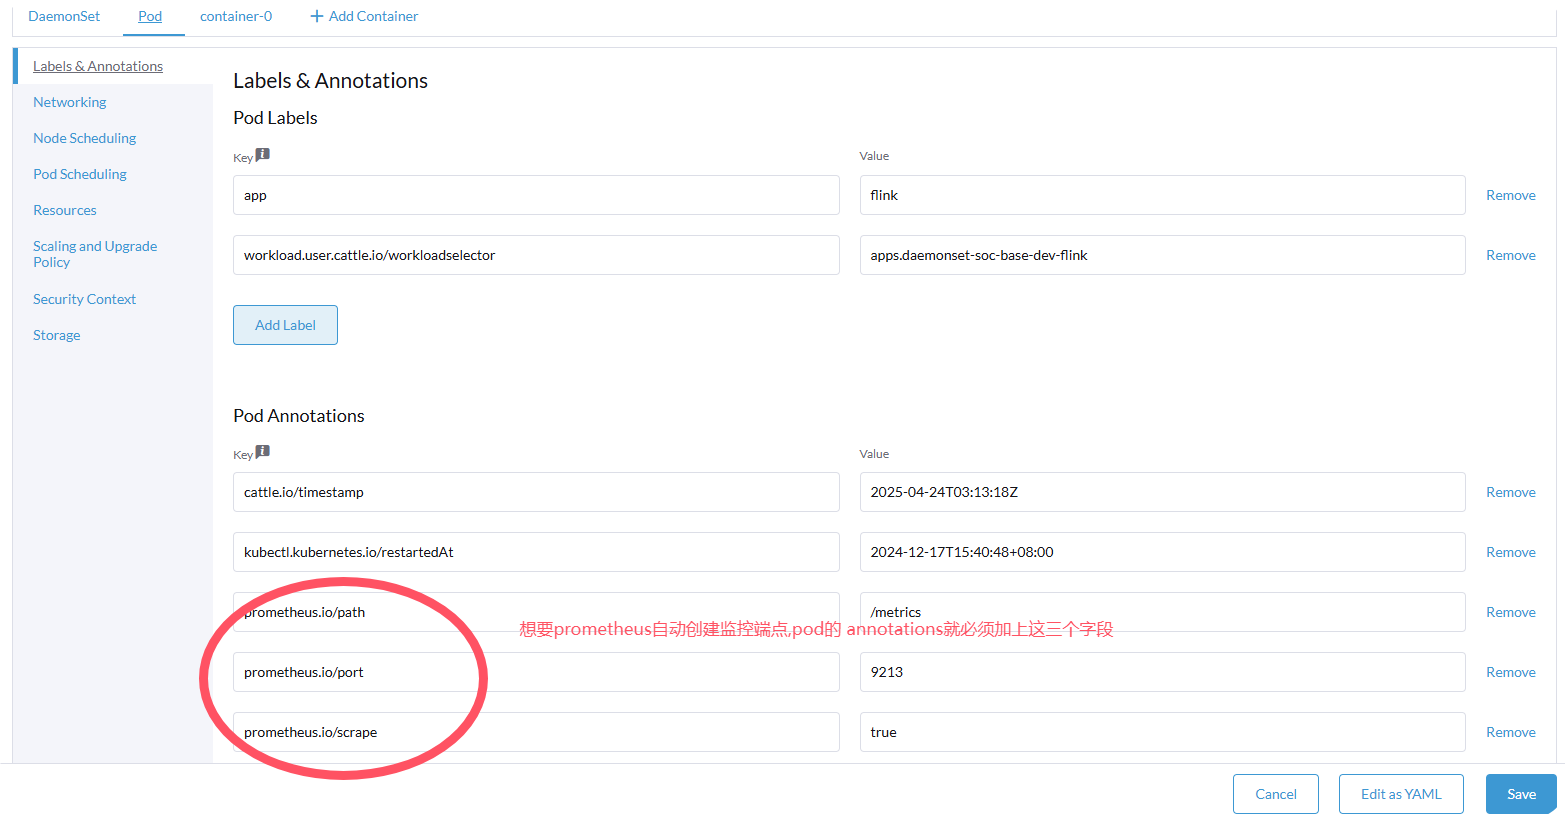The image size is (1565, 817).
Task: Remove the workloadselector label
Action: [x=1511, y=255]
